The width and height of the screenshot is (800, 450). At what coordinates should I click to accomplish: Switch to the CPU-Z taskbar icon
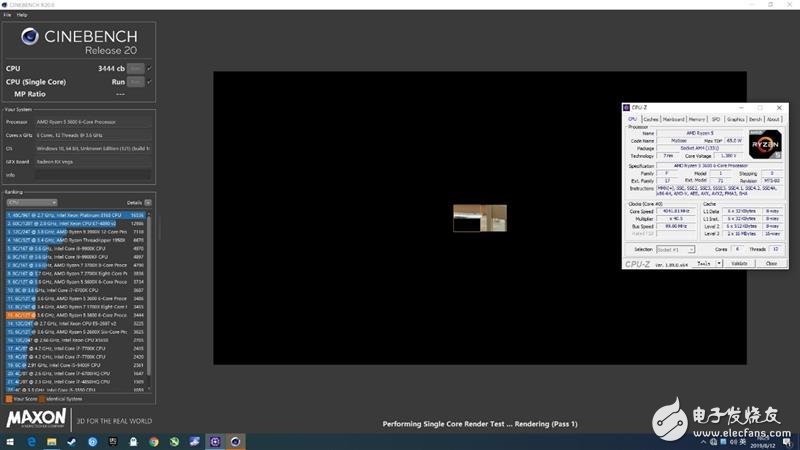pos(215,442)
